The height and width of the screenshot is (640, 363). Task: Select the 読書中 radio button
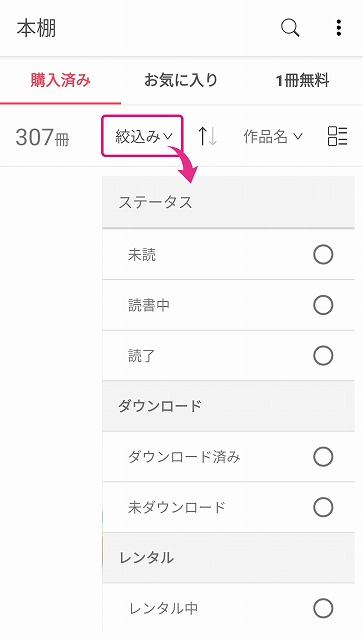click(323, 305)
